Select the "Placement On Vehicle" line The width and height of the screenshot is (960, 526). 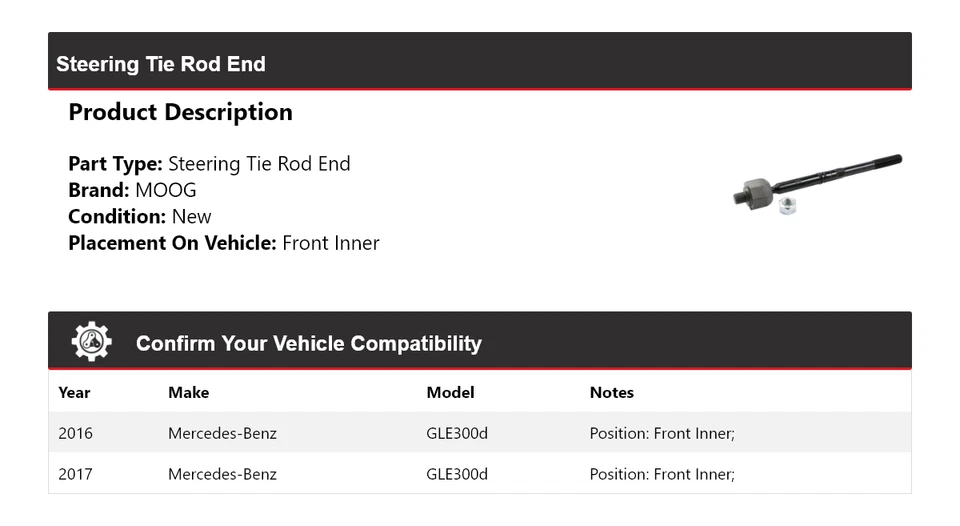[x=224, y=243]
